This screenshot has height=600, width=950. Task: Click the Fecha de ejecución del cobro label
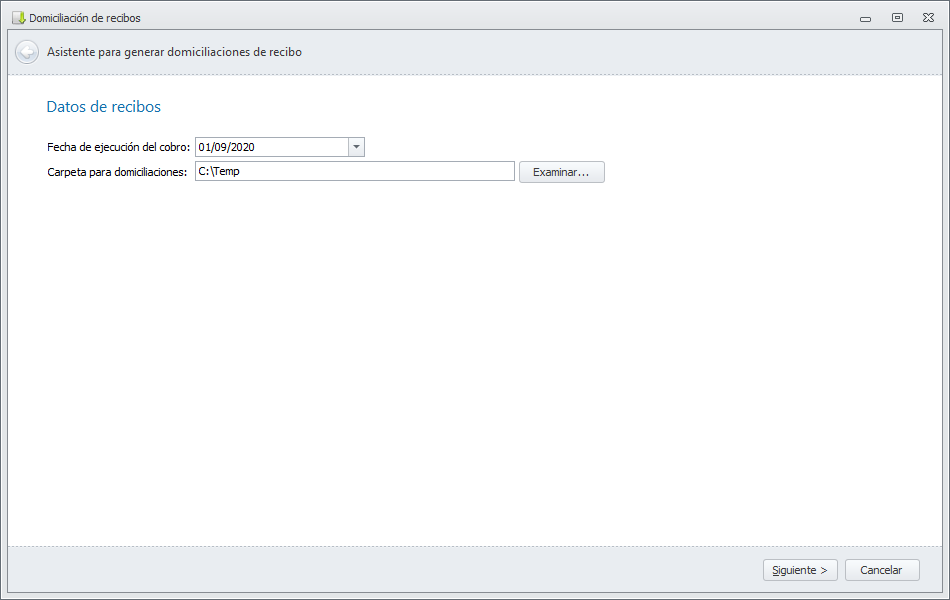[x=119, y=147]
